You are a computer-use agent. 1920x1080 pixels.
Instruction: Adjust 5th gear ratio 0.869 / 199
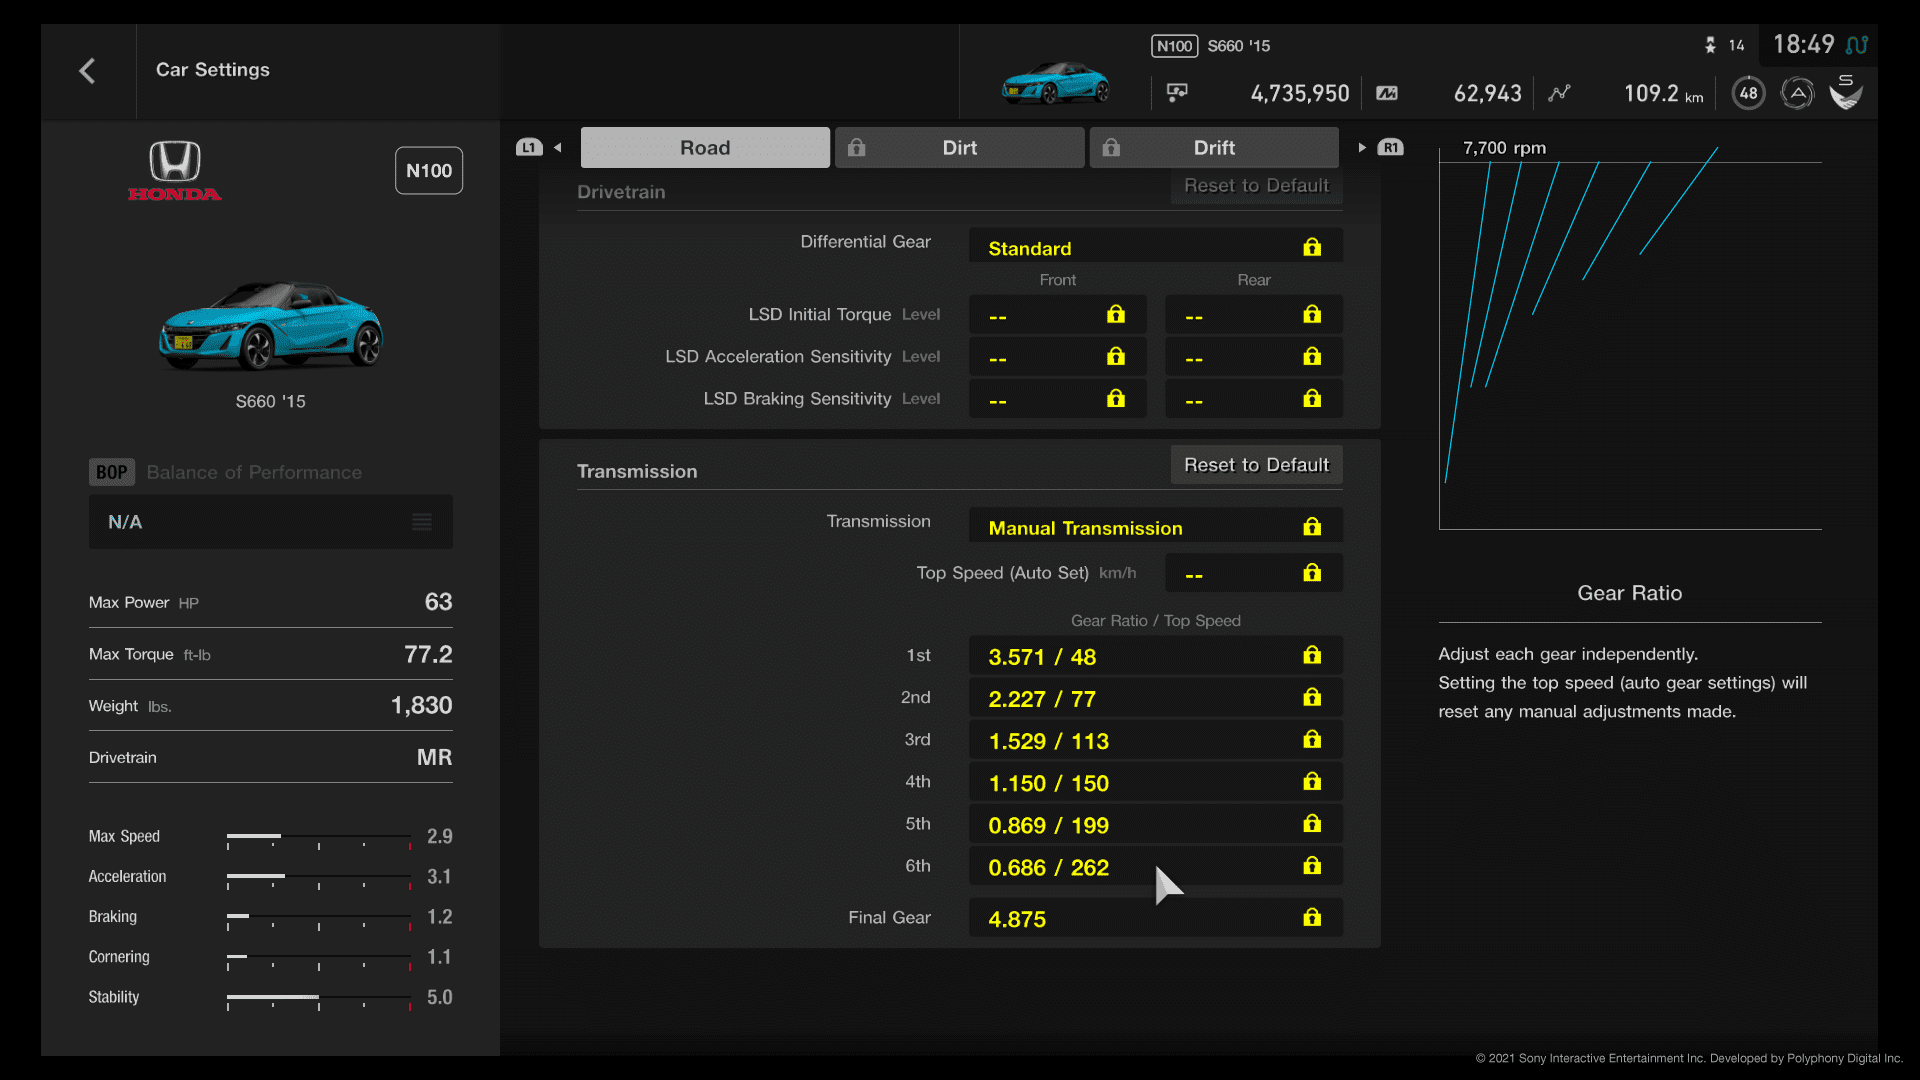(1155, 824)
